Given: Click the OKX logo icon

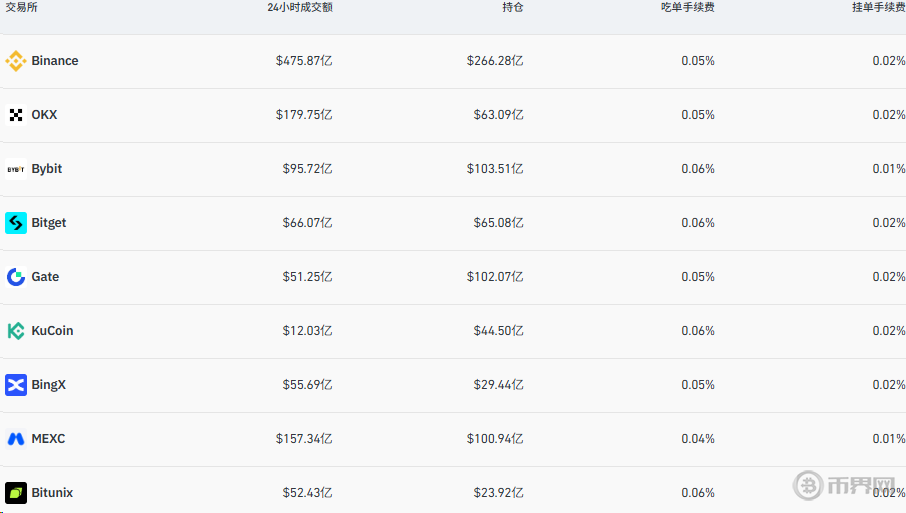Looking at the screenshot, I should tap(16, 114).
